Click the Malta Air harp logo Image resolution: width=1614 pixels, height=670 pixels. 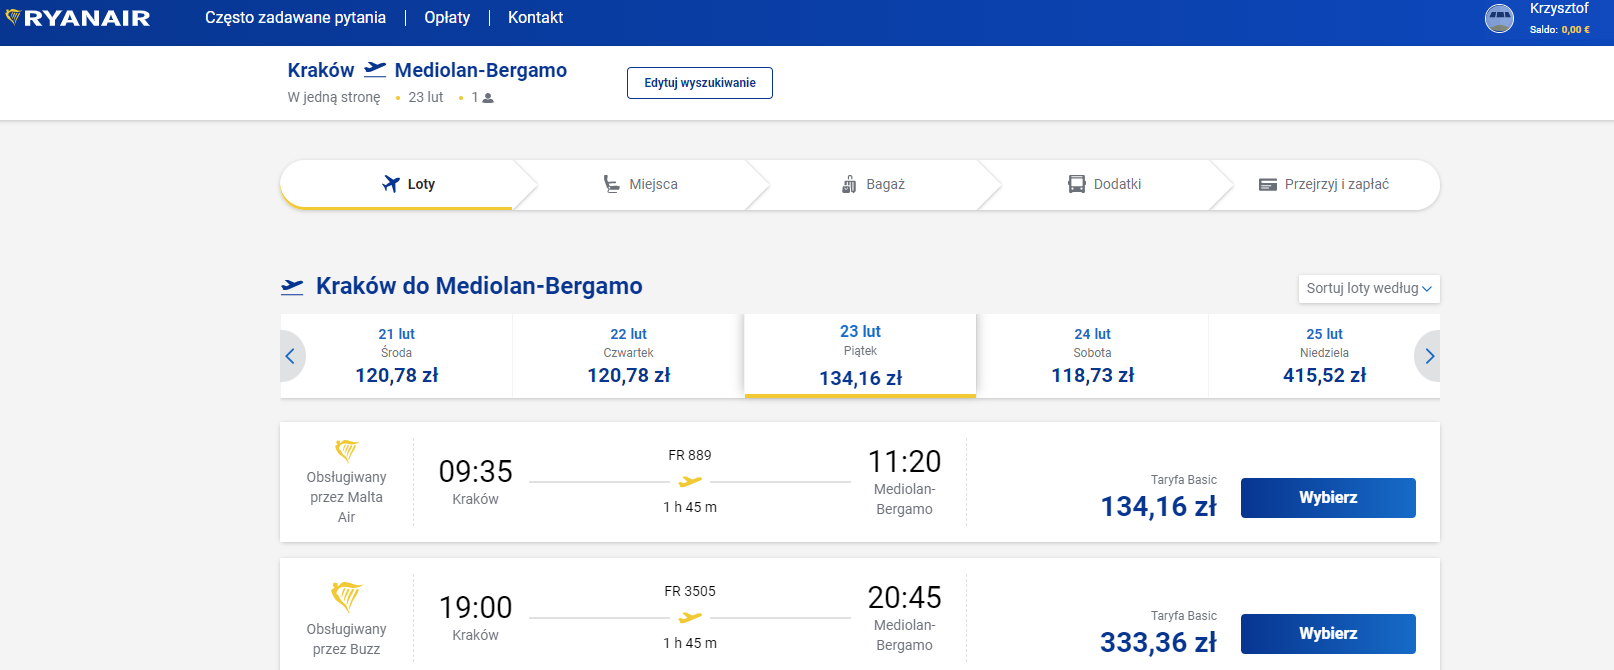[x=346, y=450]
